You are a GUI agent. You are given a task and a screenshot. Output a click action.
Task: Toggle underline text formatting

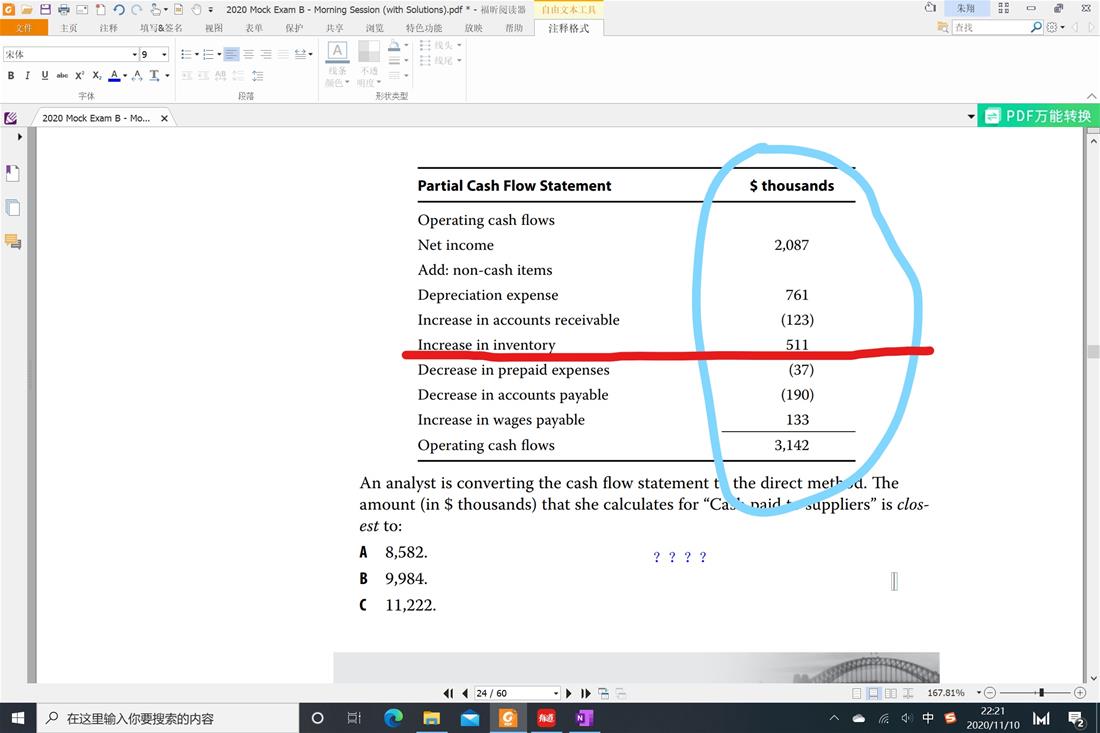(45, 76)
